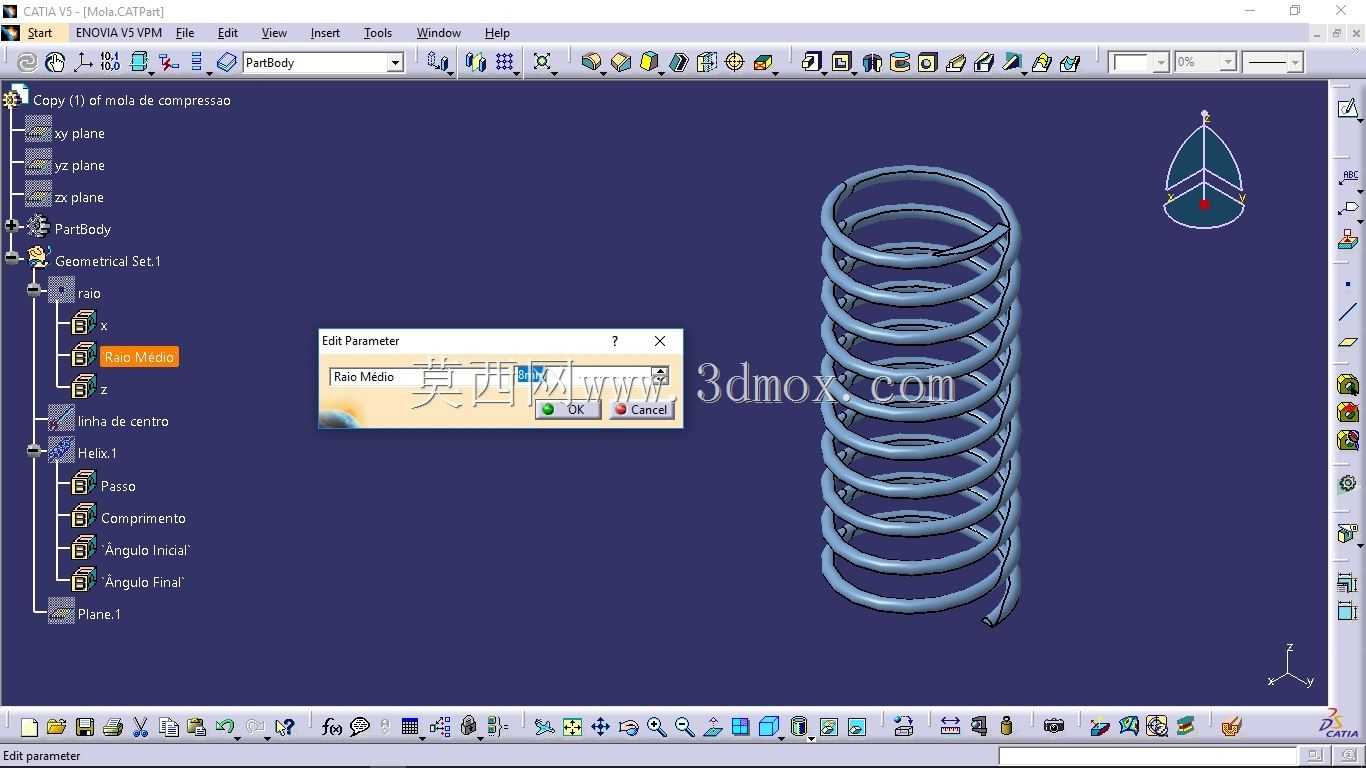The width and height of the screenshot is (1366, 768).
Task: Open the 0% transparency dropdown
Action: point(1228,63)
